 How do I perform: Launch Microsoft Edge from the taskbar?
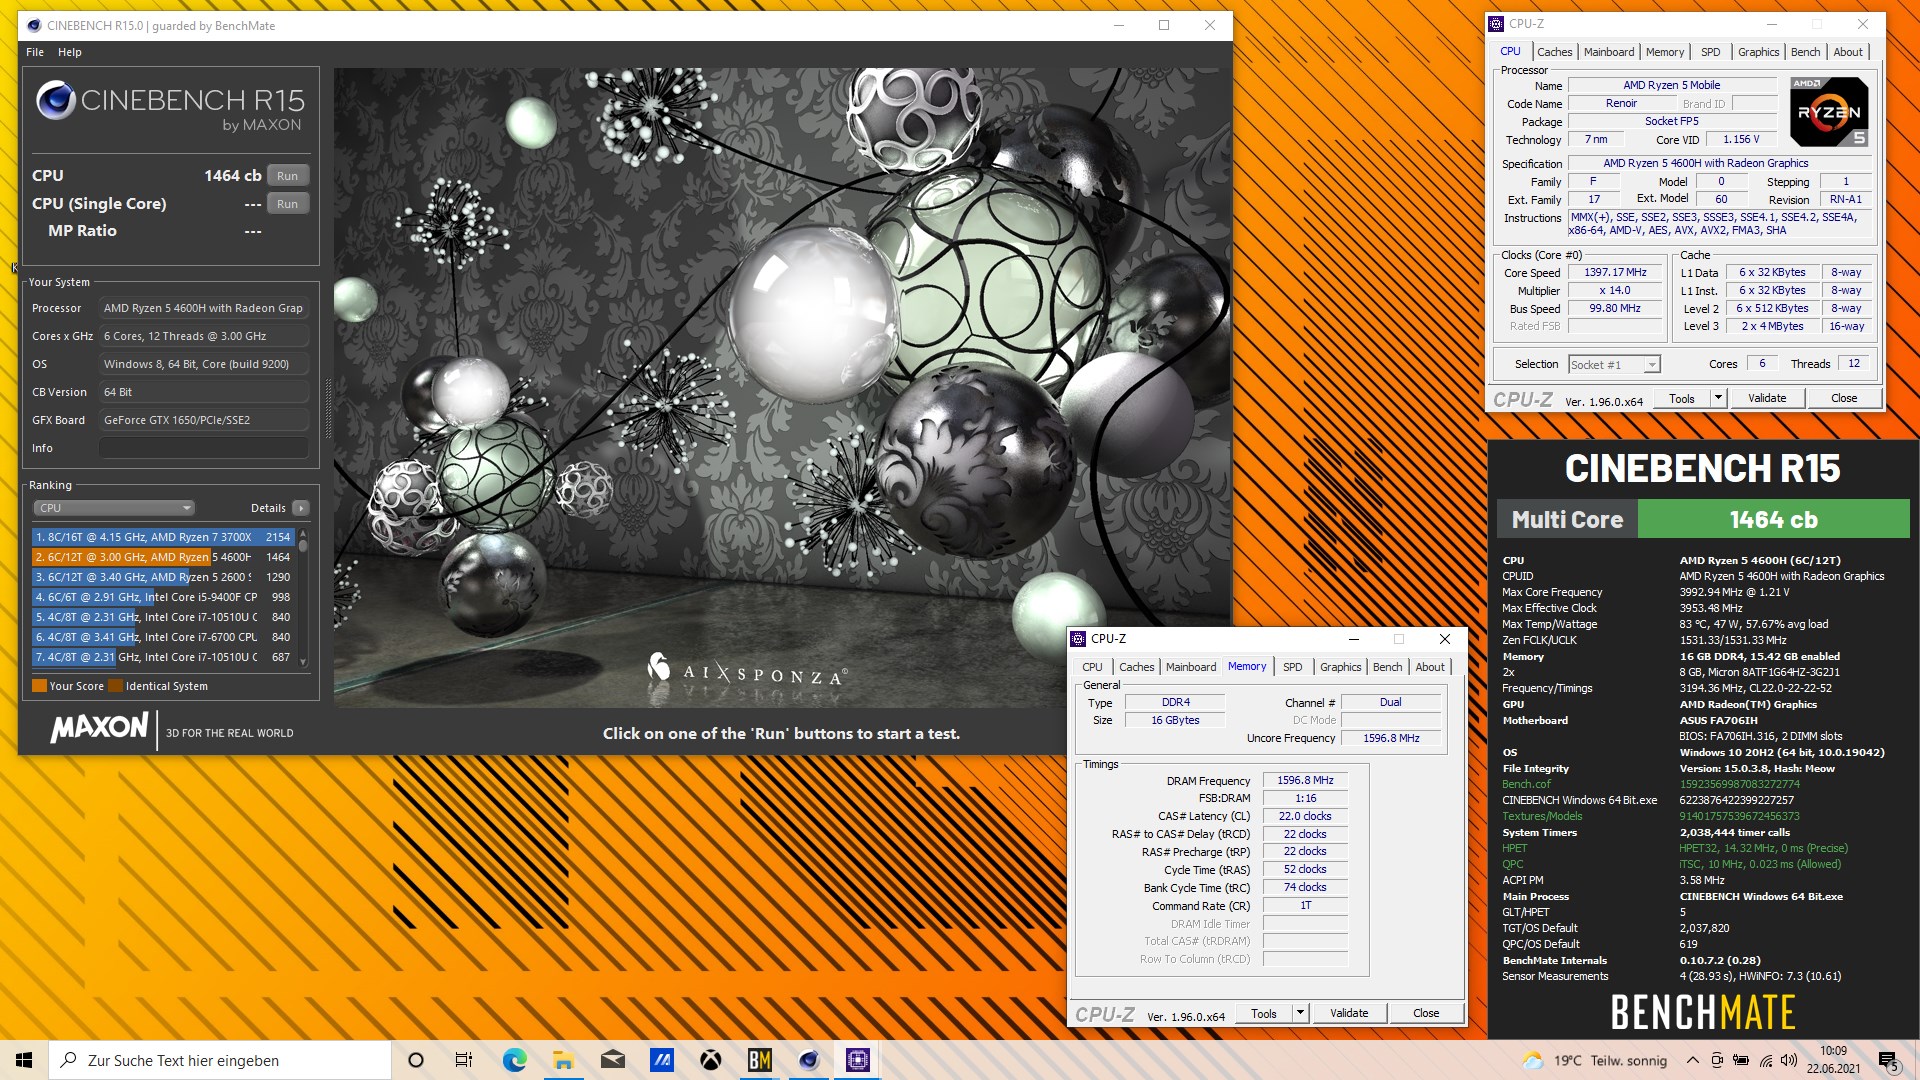(514, 1060)
